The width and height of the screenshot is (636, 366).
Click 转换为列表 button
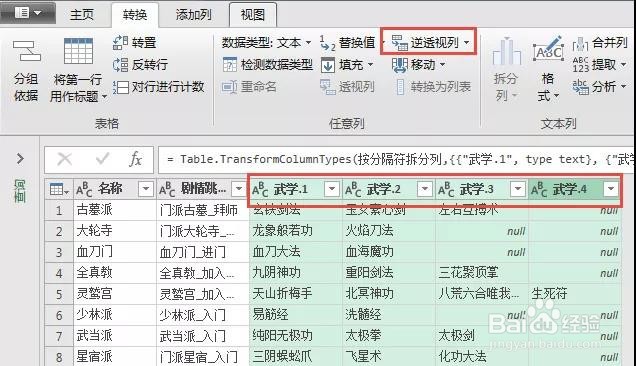tap(433, 86)
